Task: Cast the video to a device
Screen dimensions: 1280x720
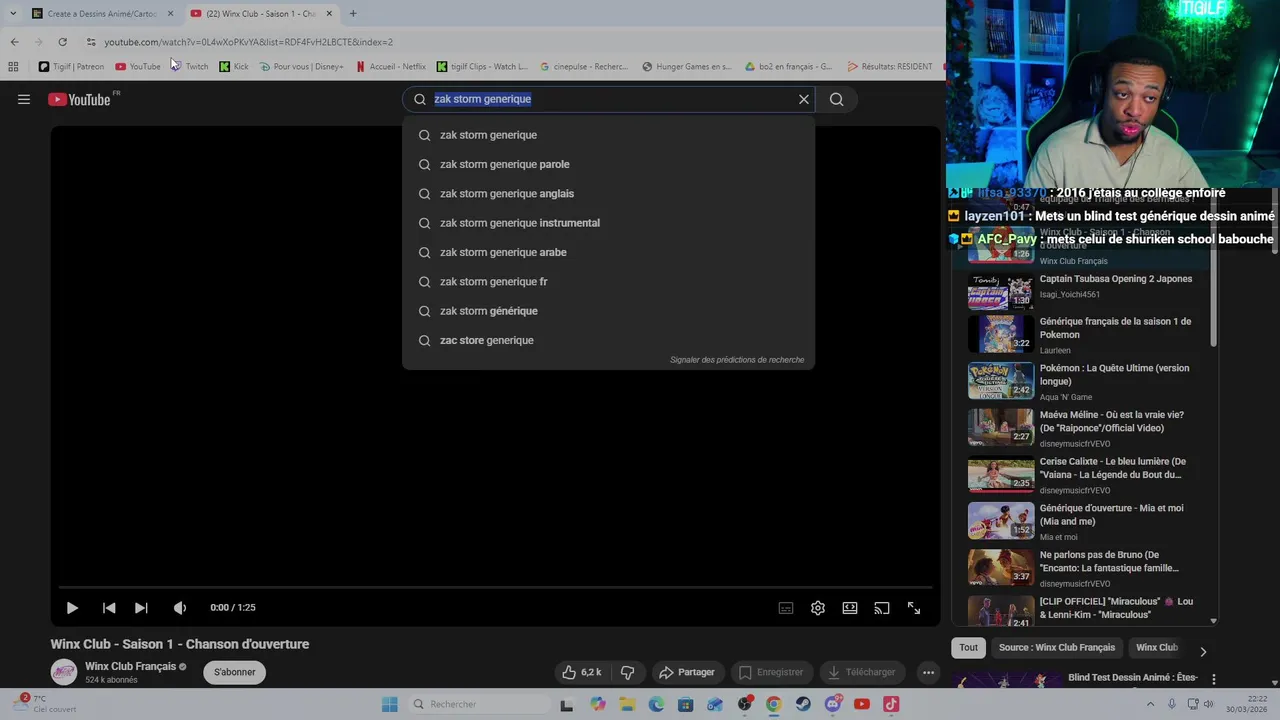Action: tap(882, 608)
